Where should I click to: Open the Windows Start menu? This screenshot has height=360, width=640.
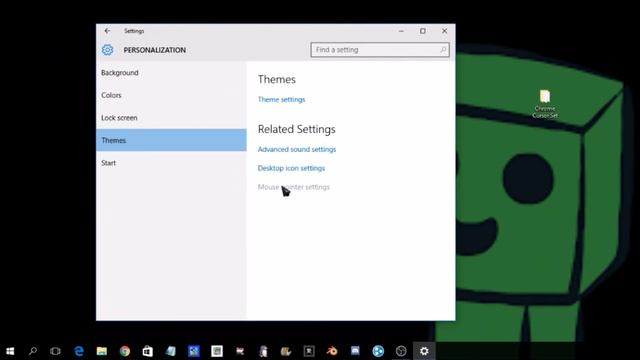click(10, 351)
